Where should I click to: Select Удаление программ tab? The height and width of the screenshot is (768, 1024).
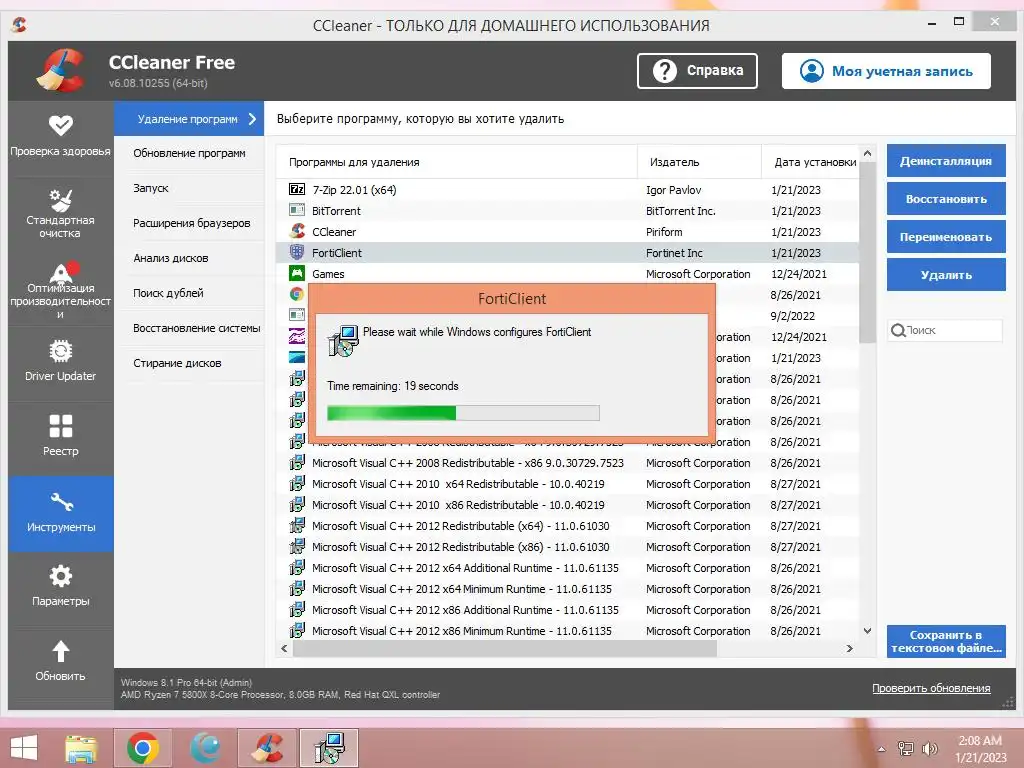(189, 119)
